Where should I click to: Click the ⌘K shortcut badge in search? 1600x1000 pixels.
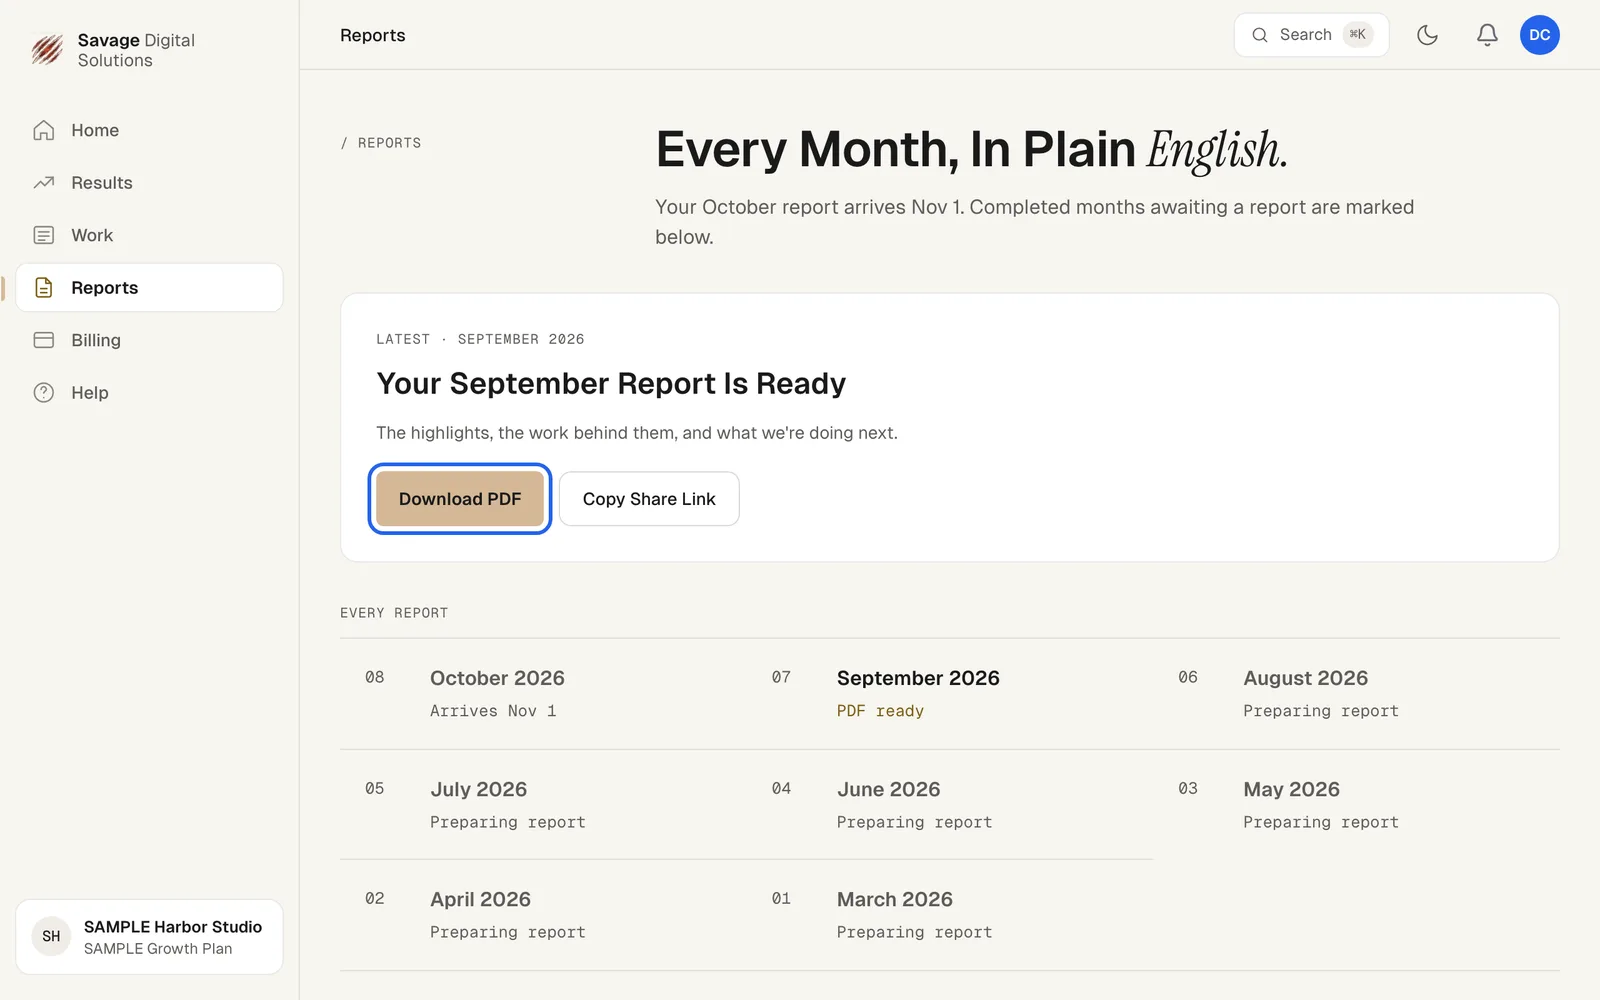[x=1357, y=35]
